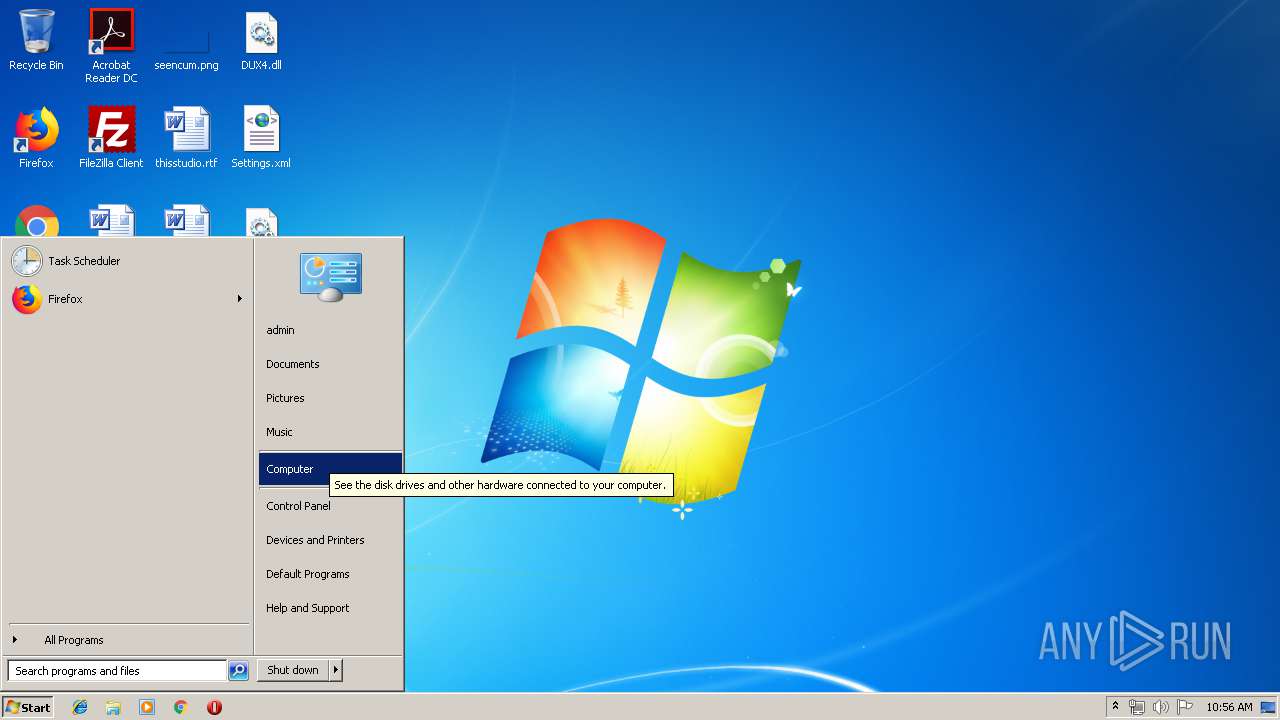
Task: Select thisstudio.rtf document on desktop
Action: coord(186,138)
